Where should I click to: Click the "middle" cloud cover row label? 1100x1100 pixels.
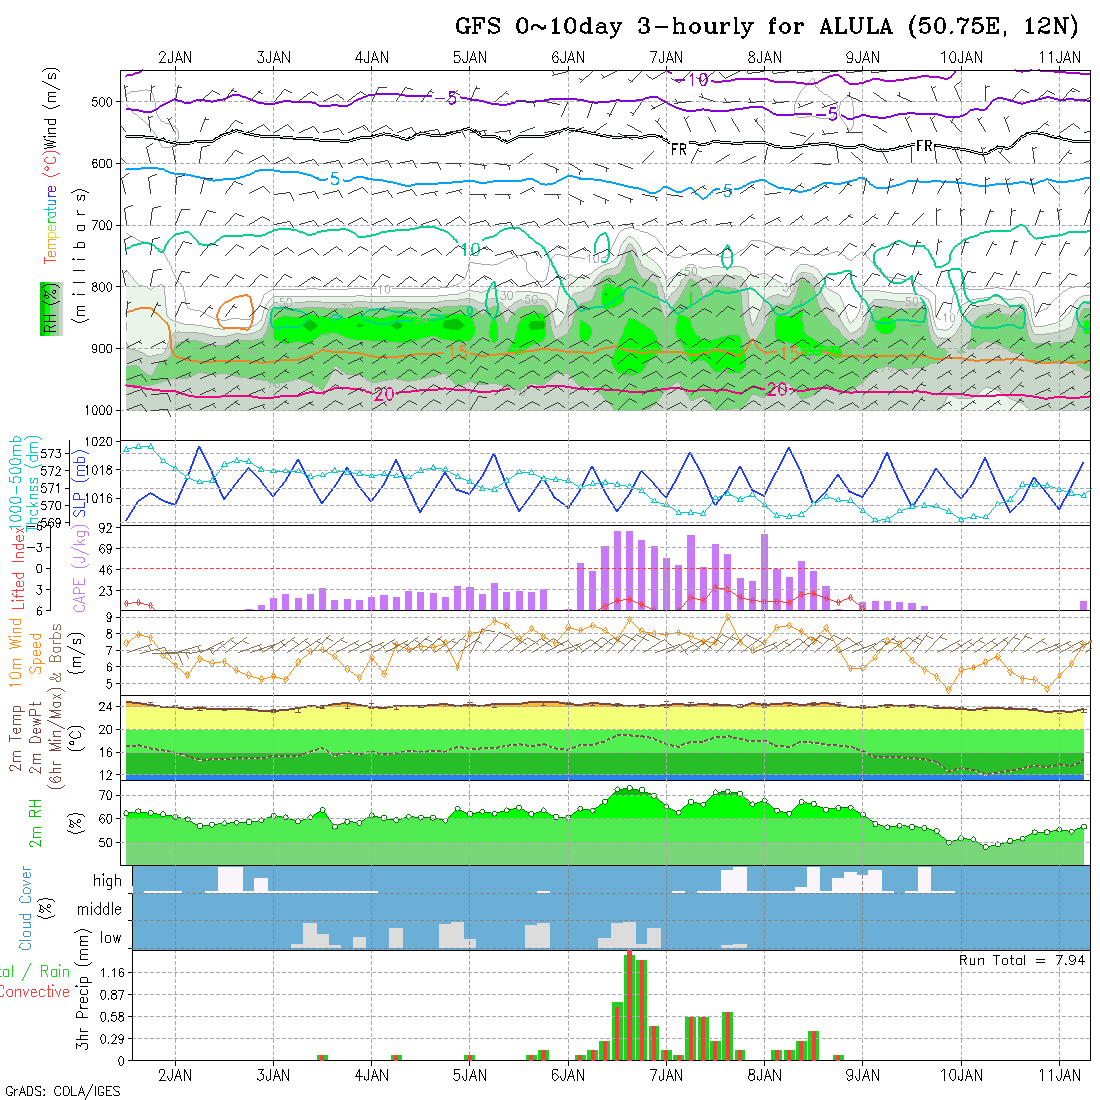click(100, 910)
